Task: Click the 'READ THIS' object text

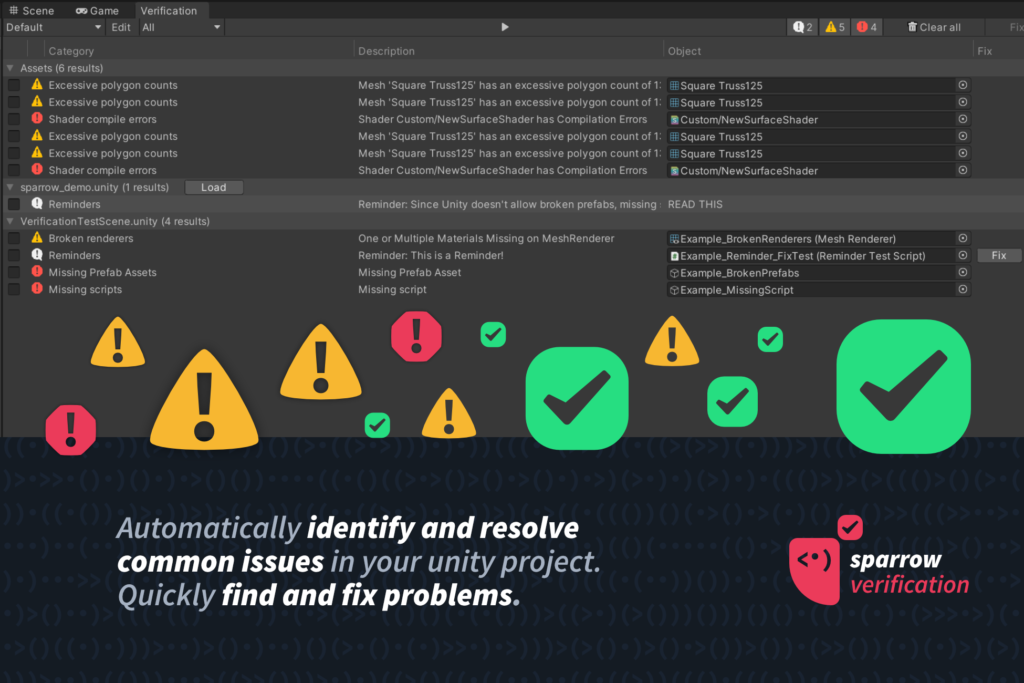Action: (x=695, y=204)
